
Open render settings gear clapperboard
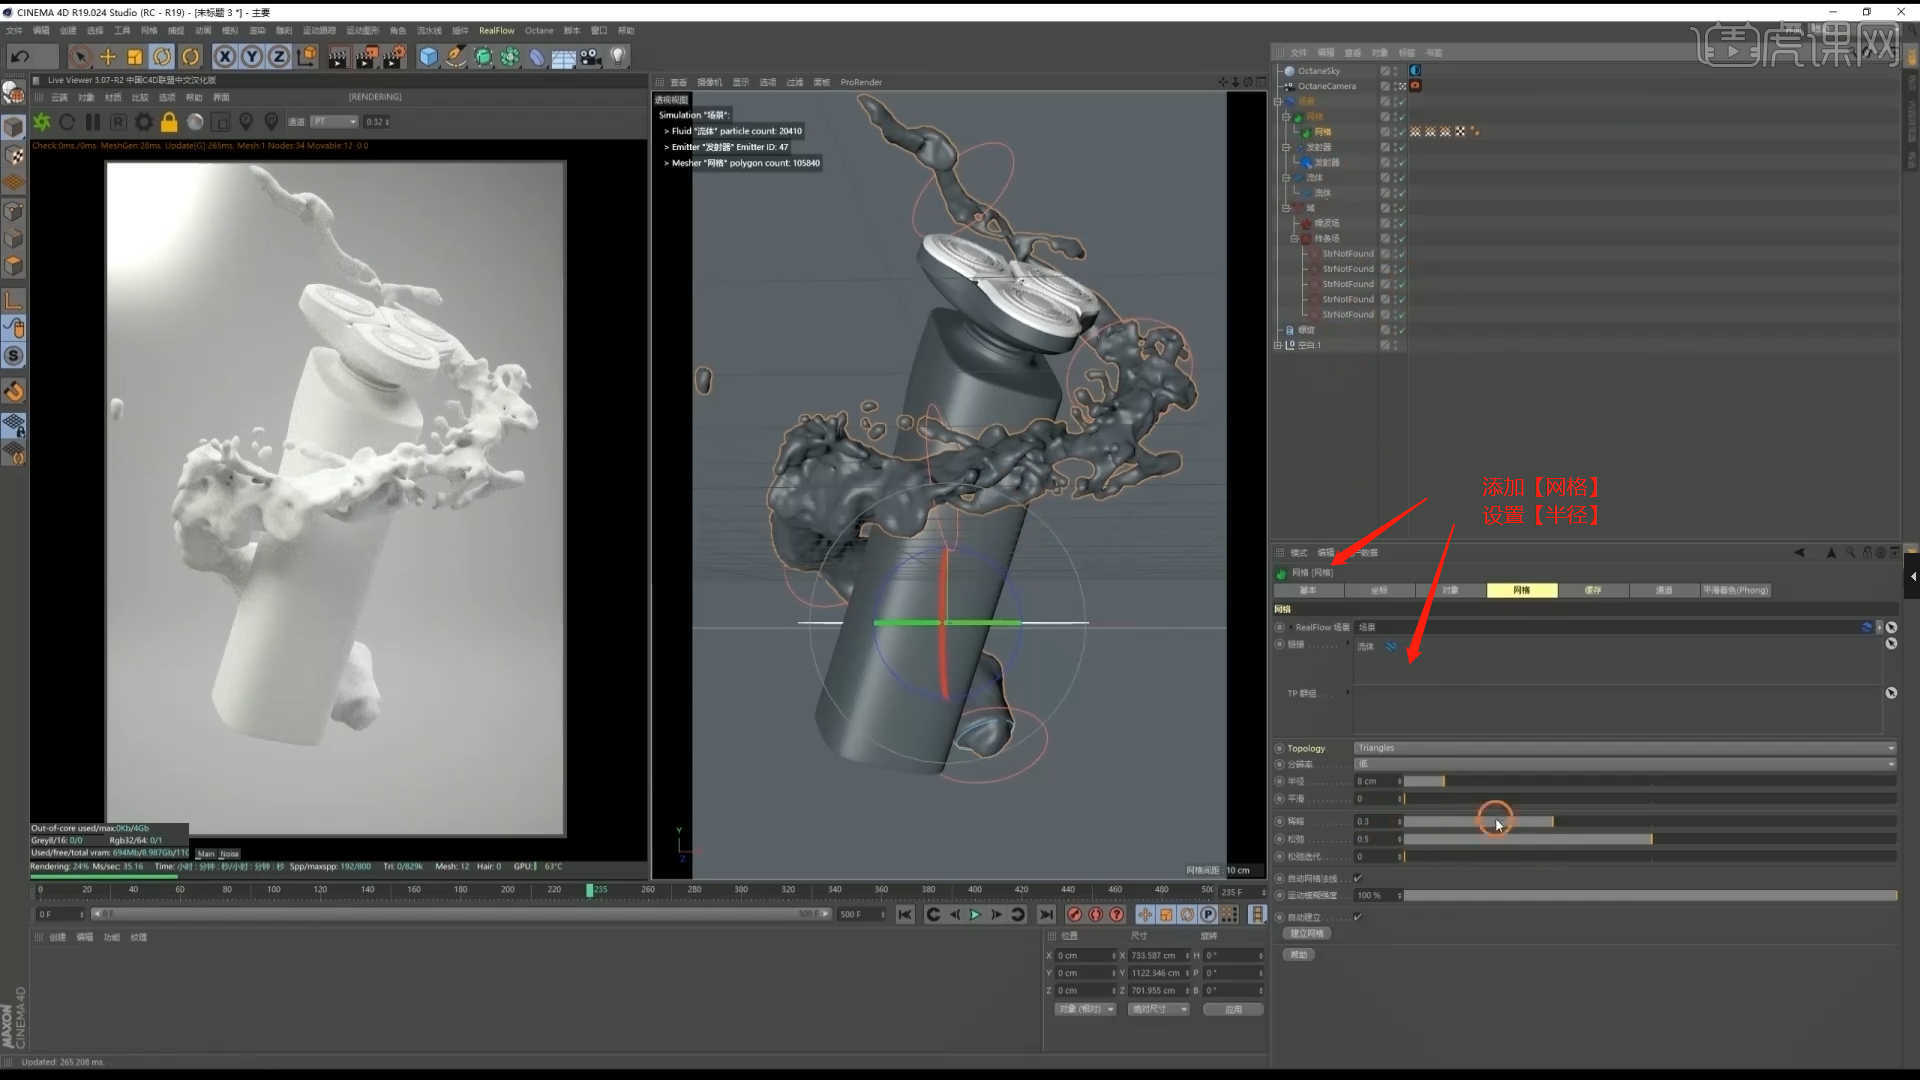(395, 57)
